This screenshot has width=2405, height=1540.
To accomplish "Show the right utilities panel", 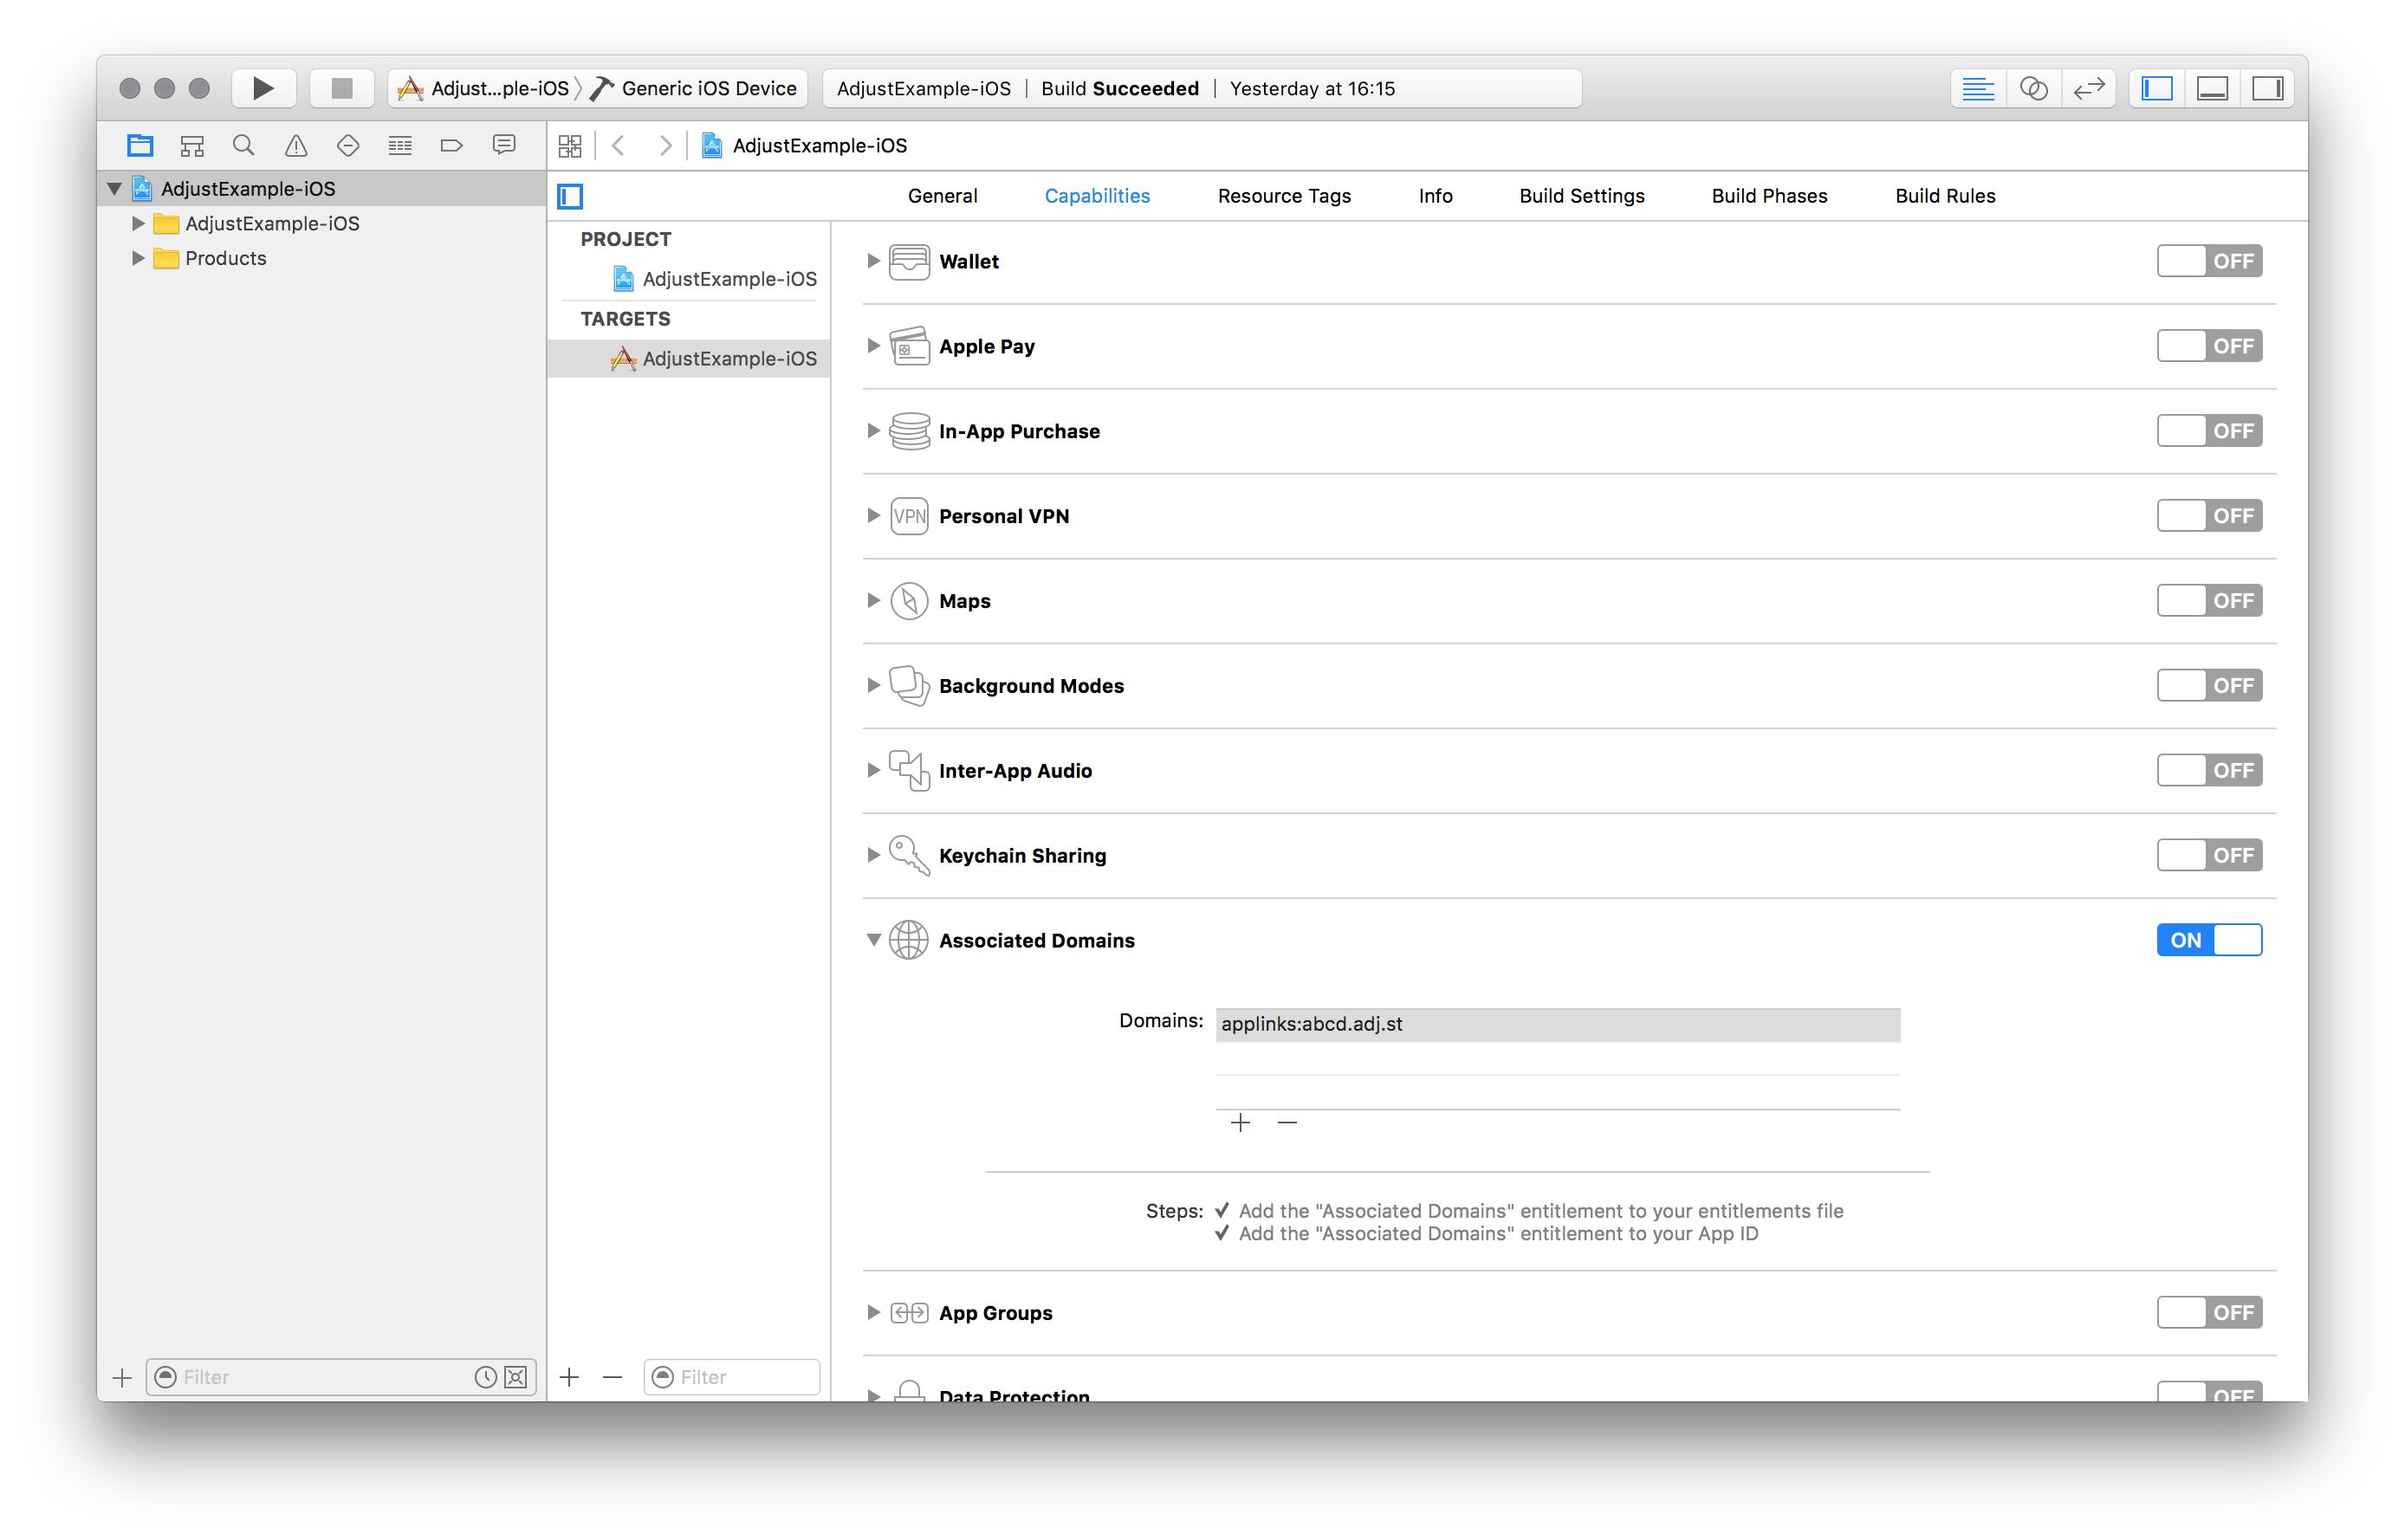I will [2267, 88].
